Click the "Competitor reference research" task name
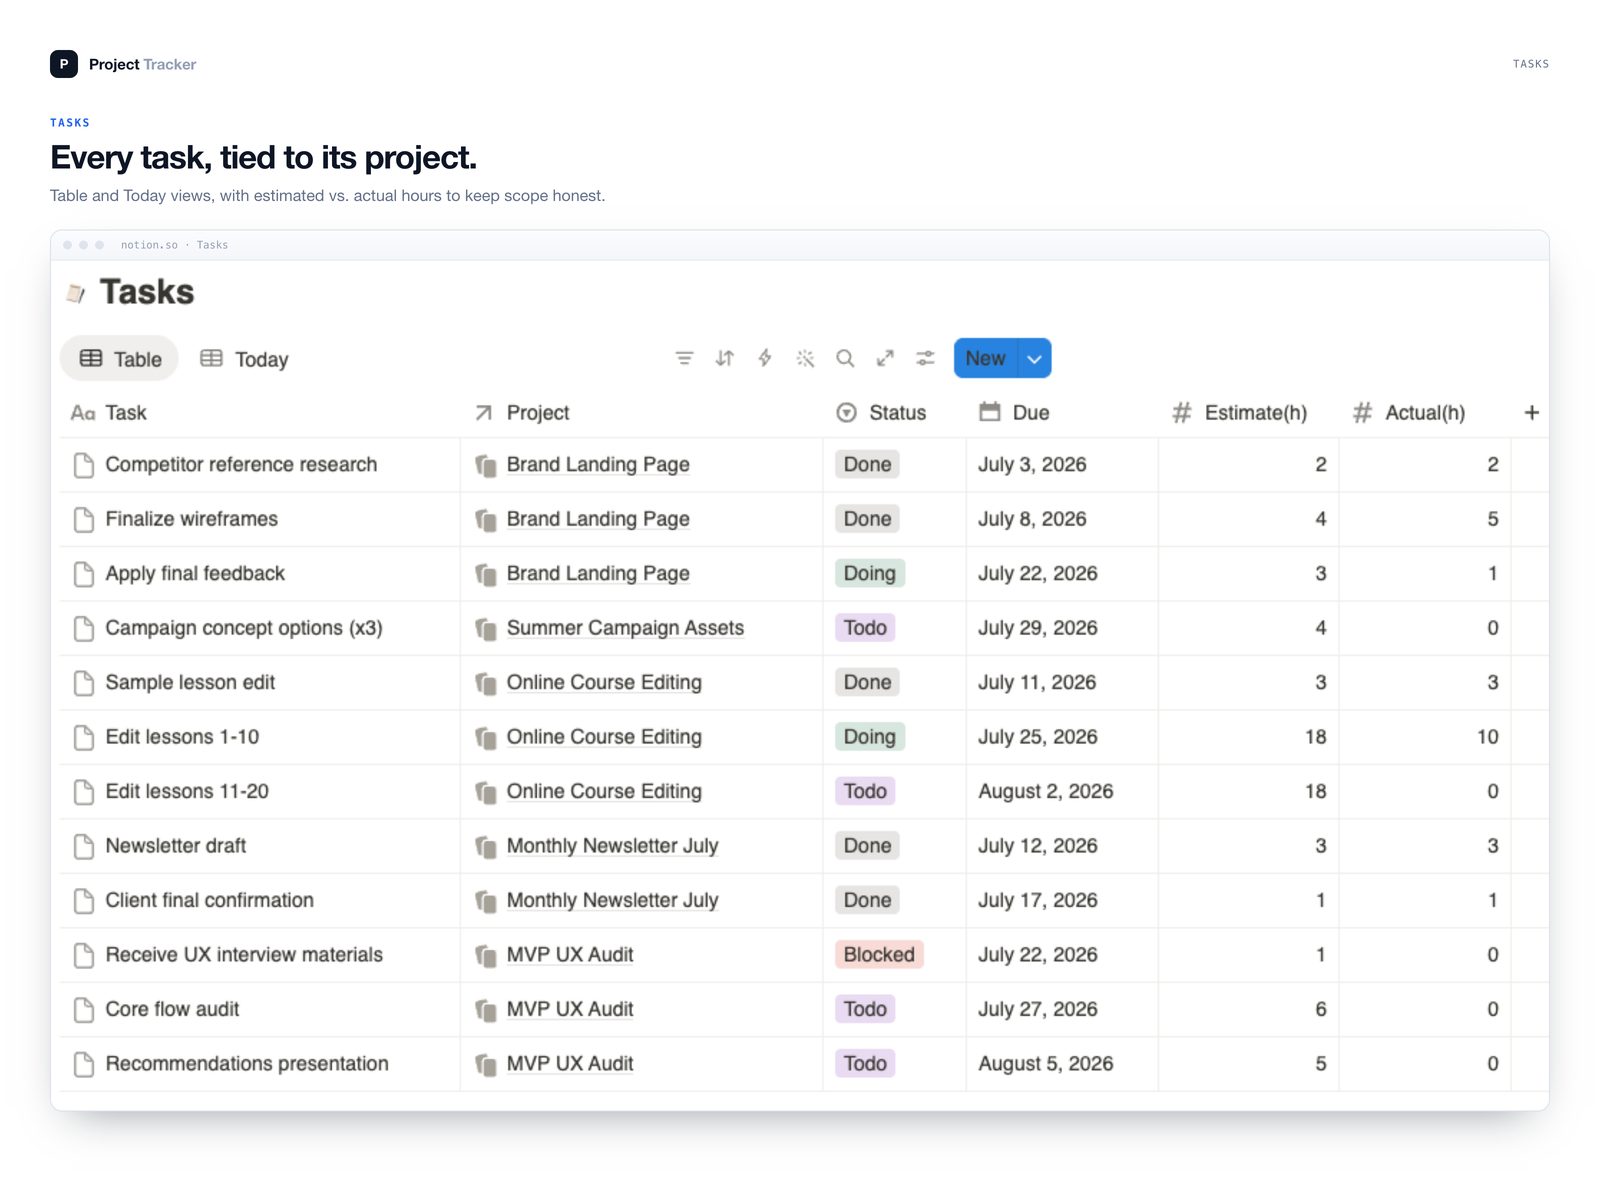This screenshot has height=1200, width=1600. coord(241,465)
